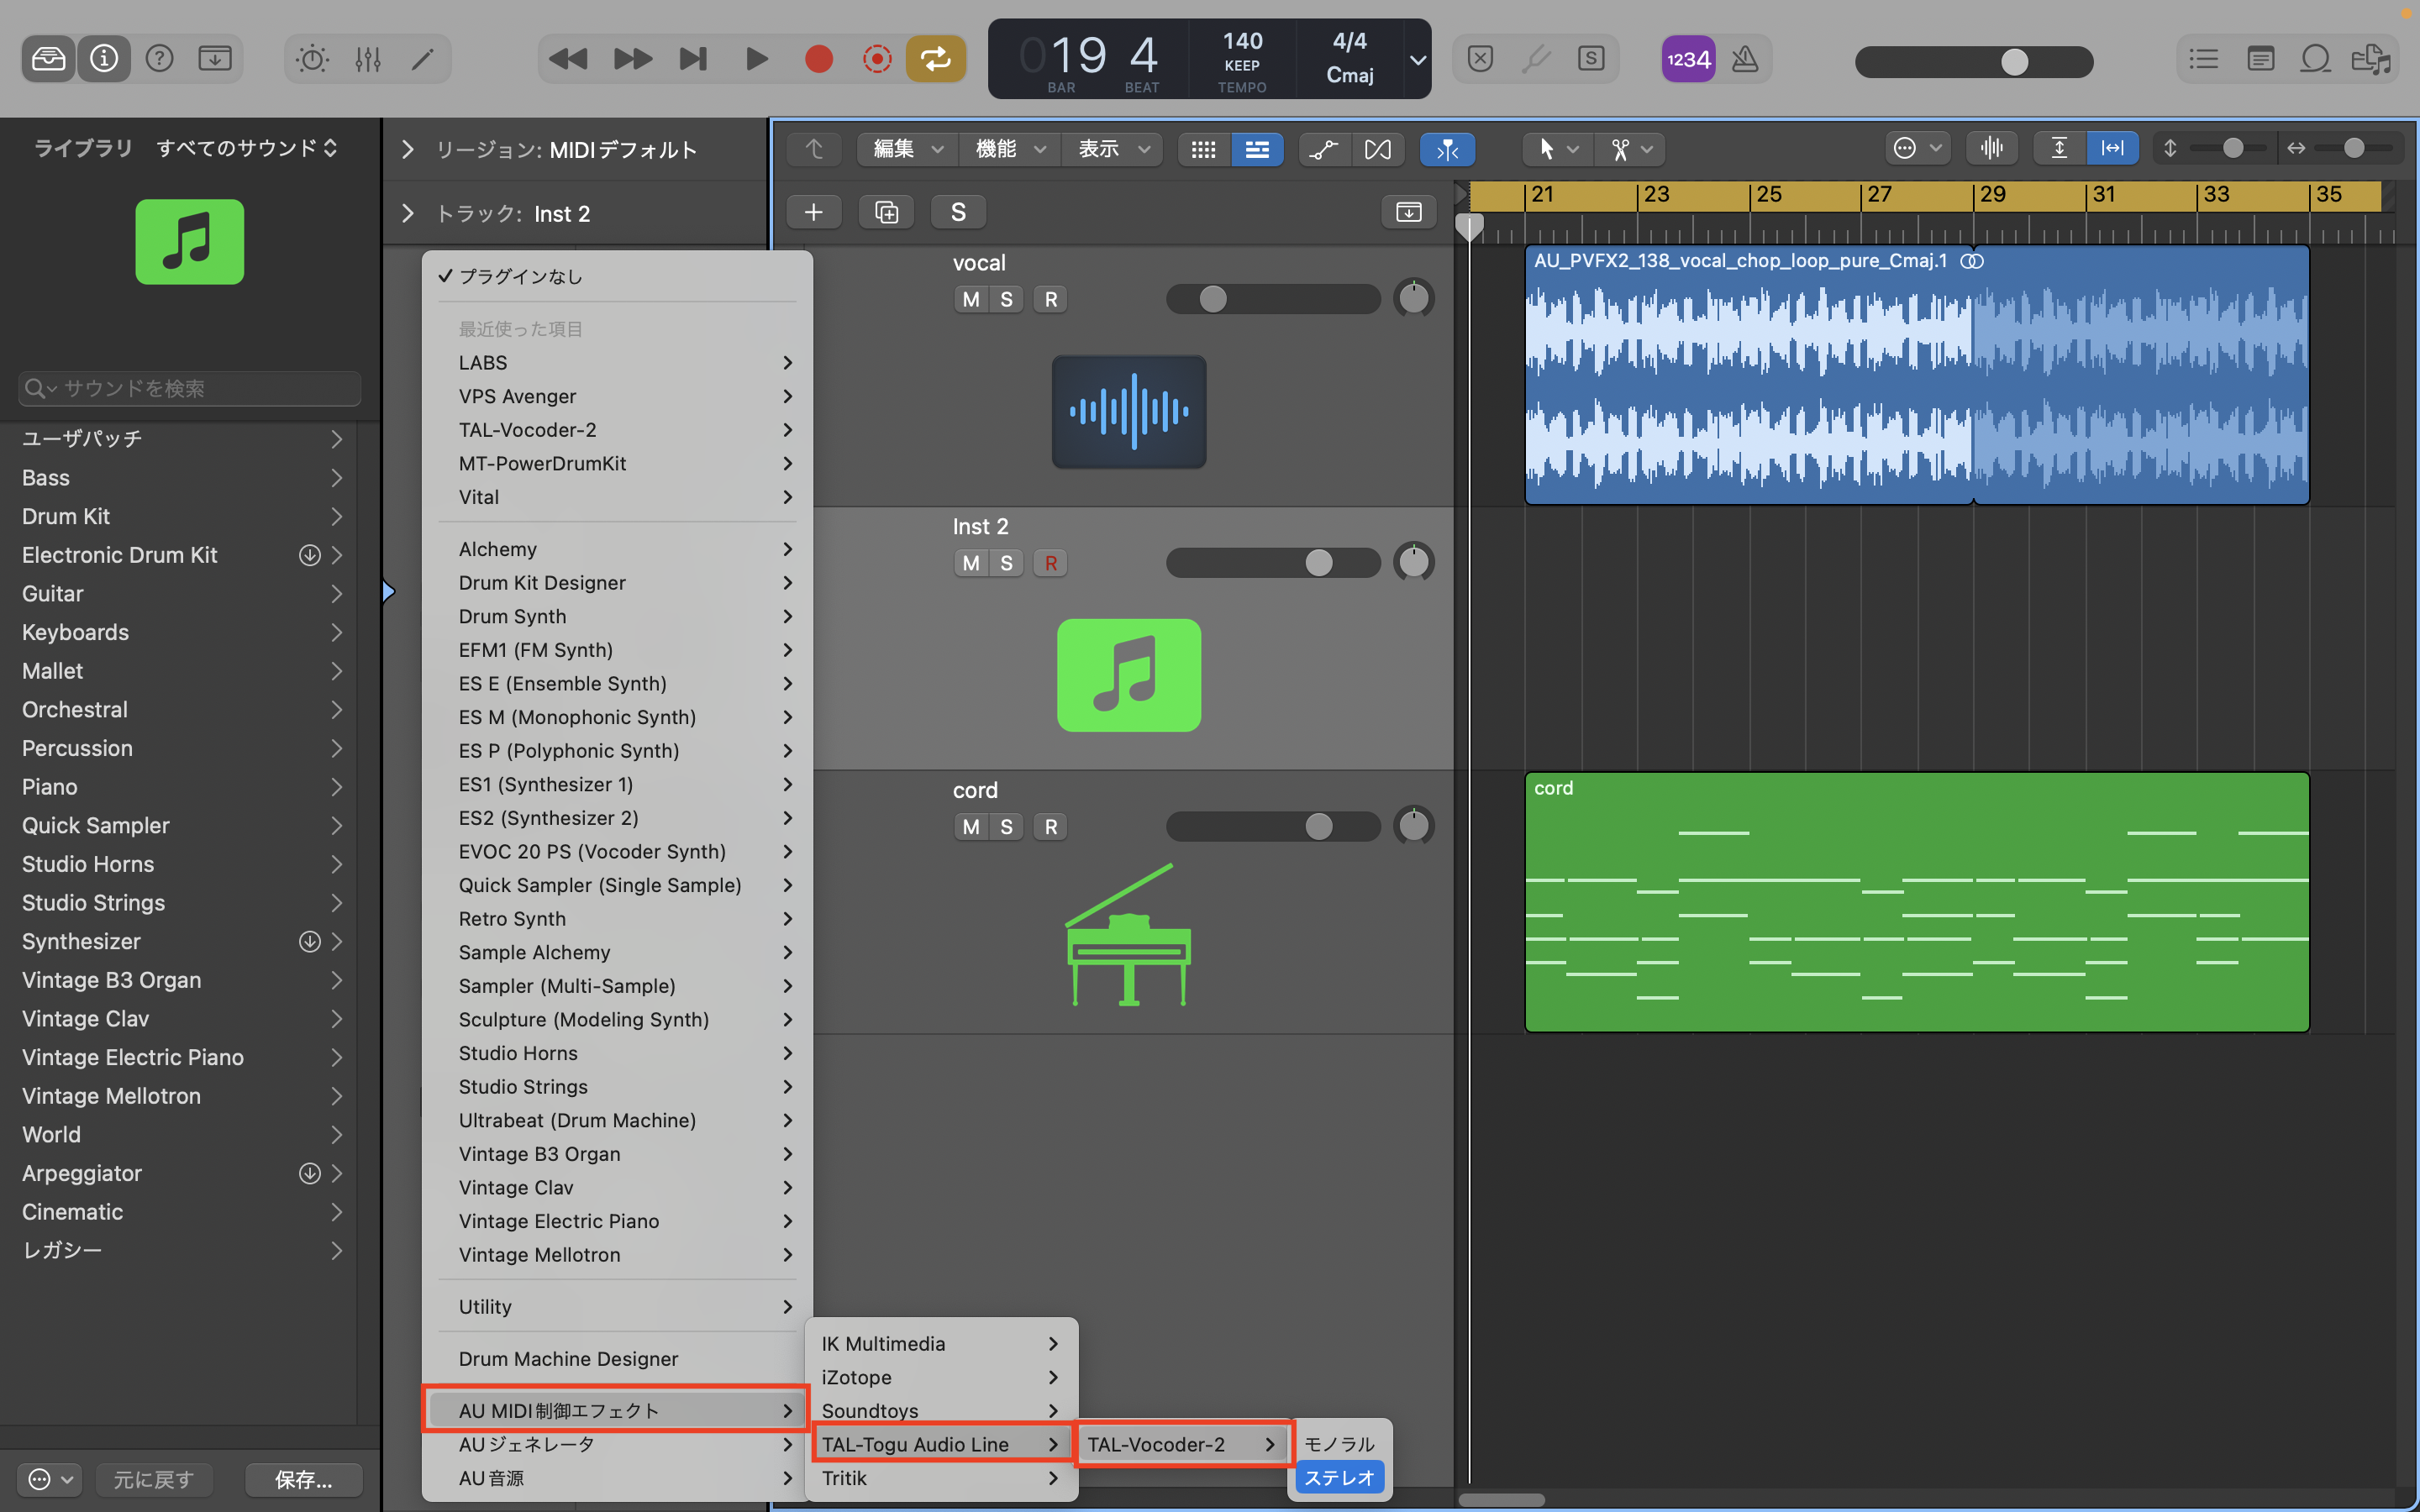Click the 元に戻す button
The width and height of the screenshot is (2420, 1512).
tap(154, 1479)
